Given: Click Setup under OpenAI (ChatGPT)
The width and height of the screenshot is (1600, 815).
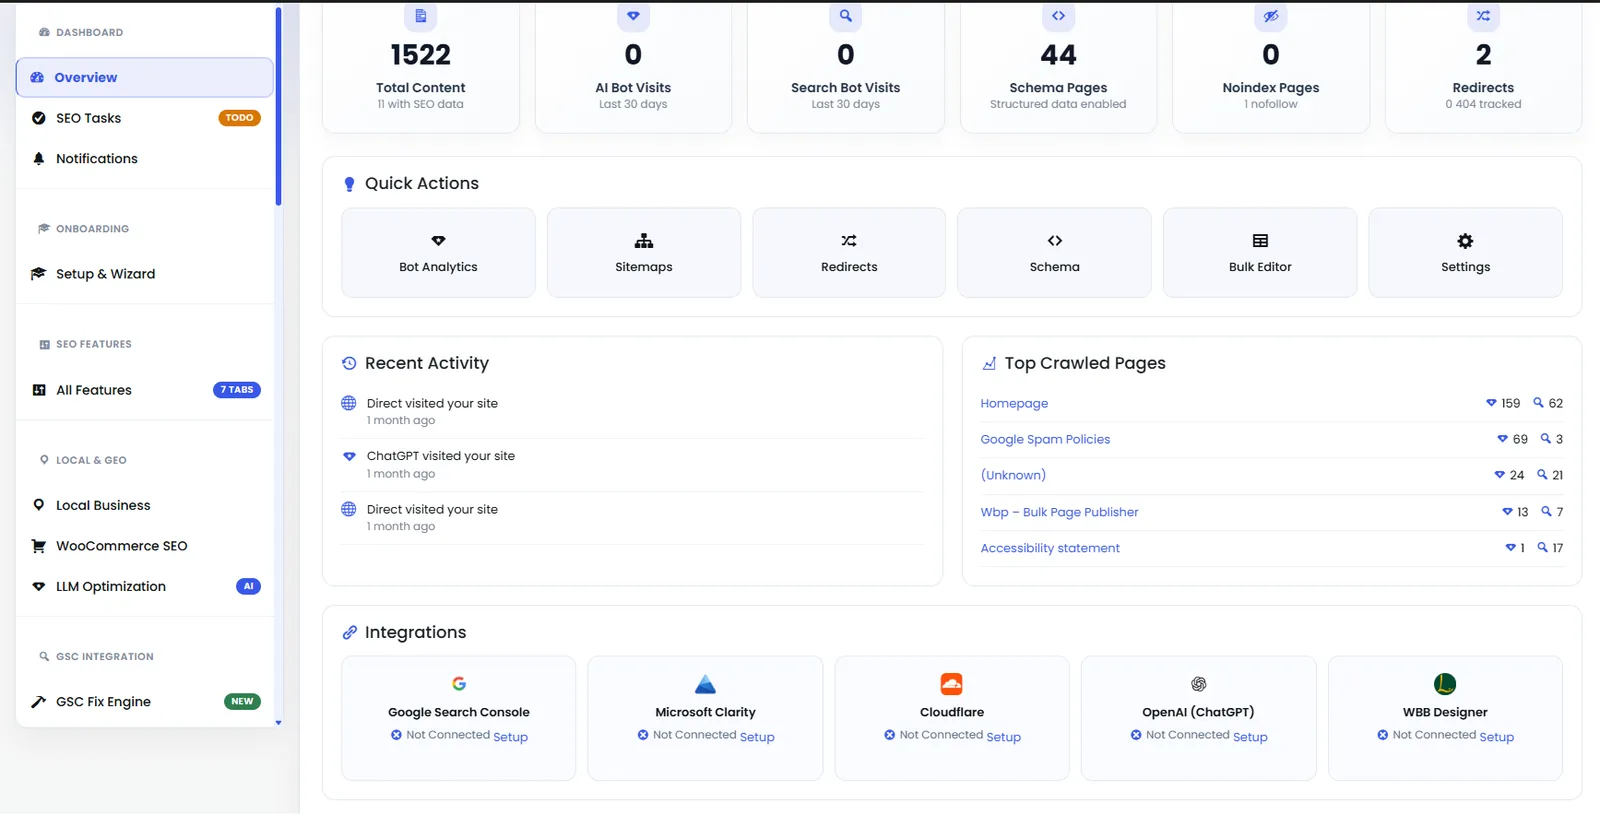Looking at the screenshot, I should [x=1250, y=737].
